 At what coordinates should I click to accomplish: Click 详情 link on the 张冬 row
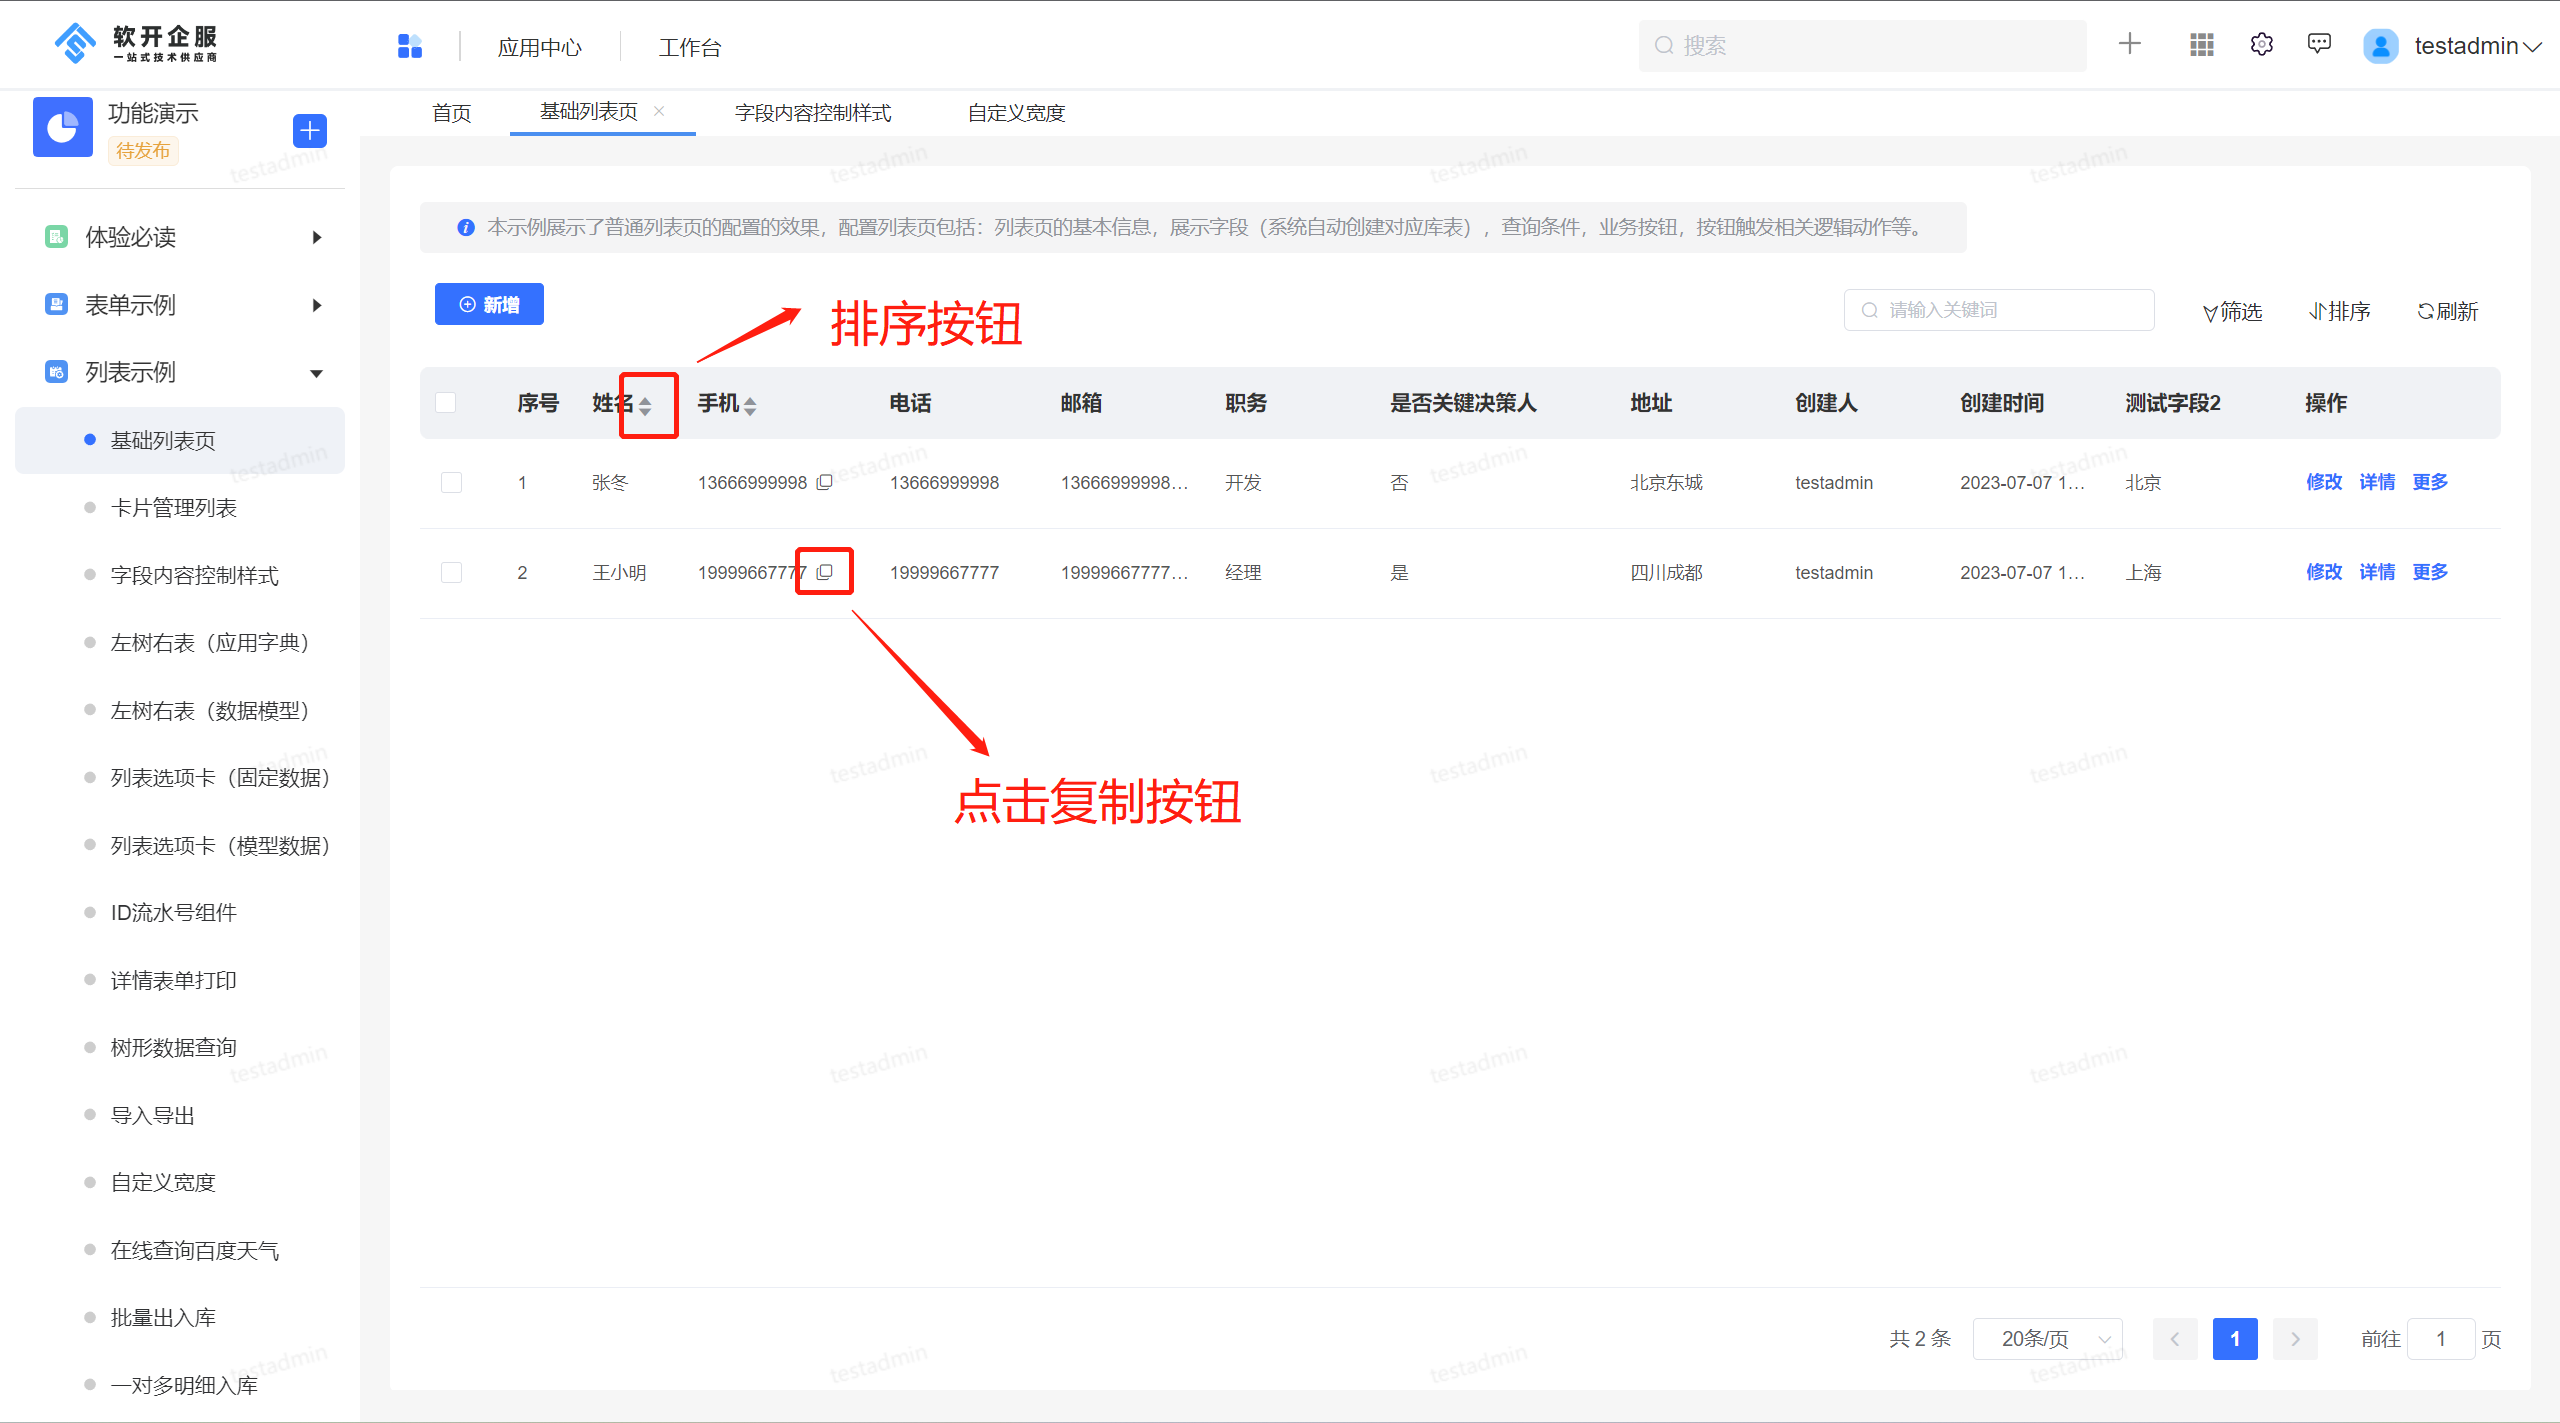tap(2377, 481)
